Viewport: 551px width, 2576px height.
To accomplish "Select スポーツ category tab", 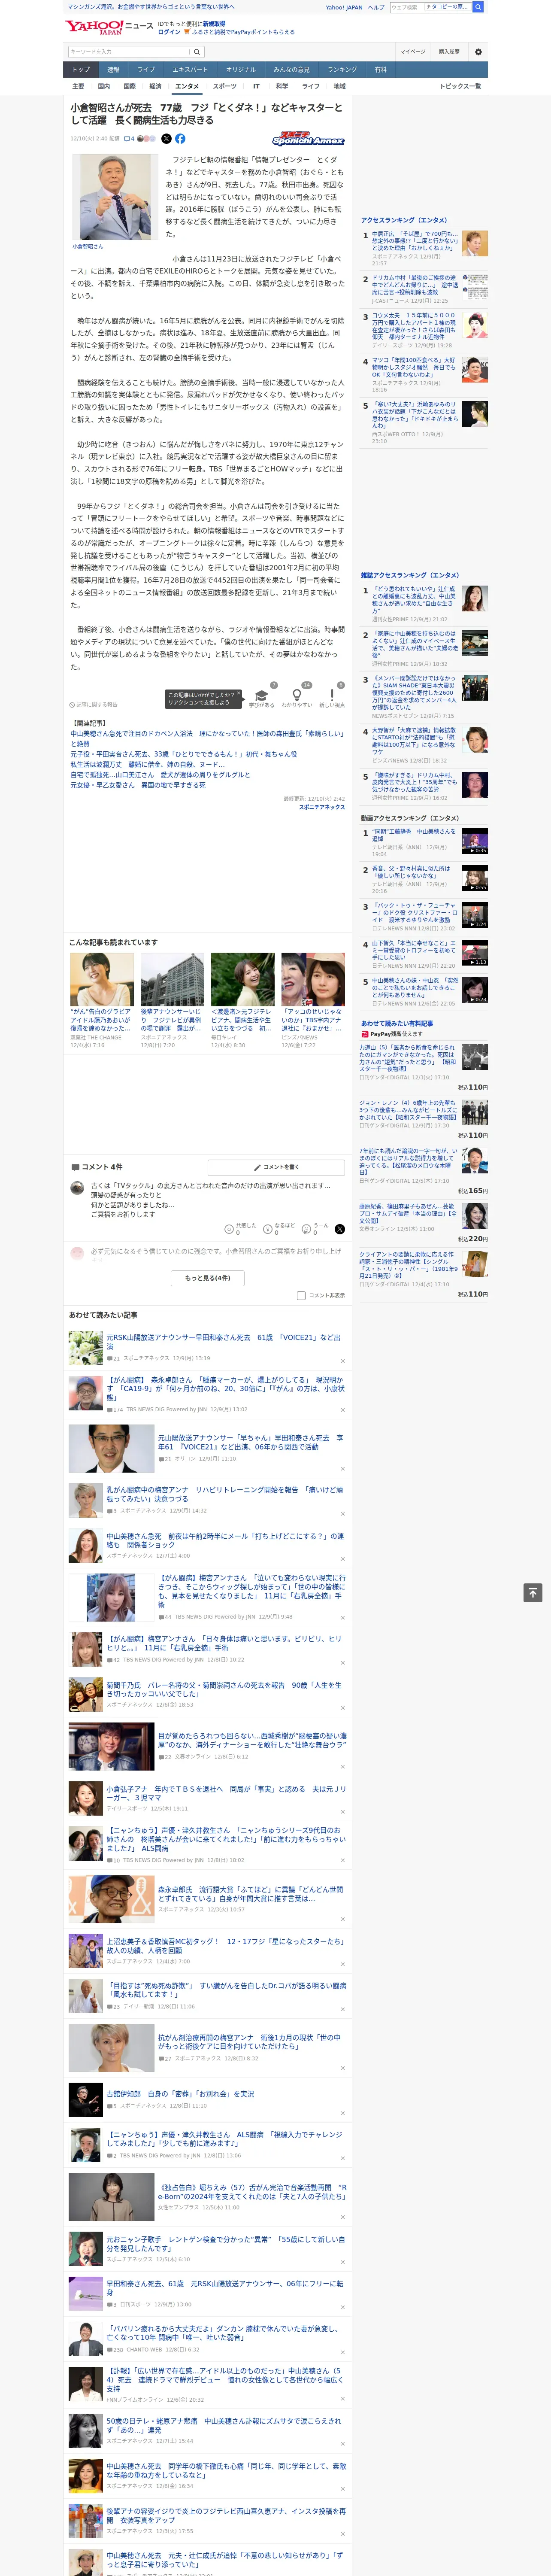I will pyautogui.click(x=225, y=86).
